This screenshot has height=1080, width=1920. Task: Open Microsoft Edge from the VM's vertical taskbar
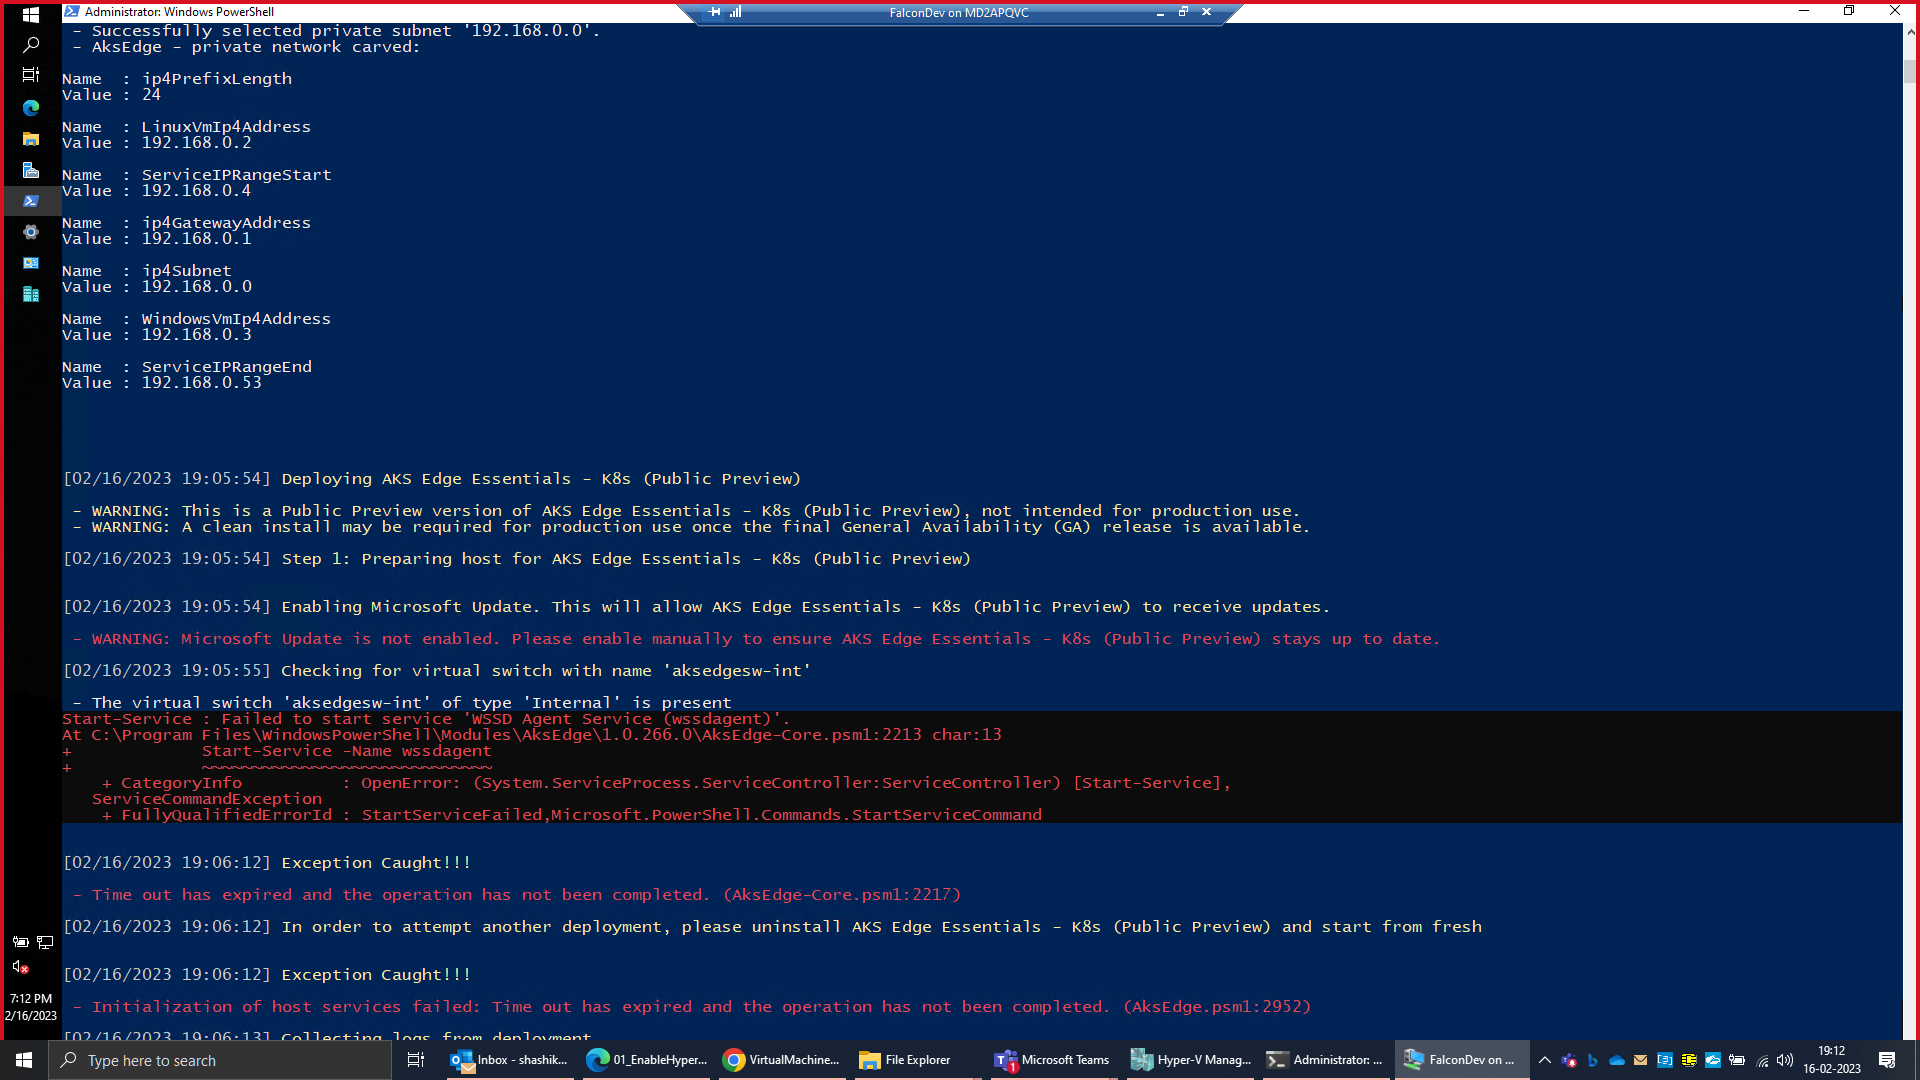click(x=31, y=108)
